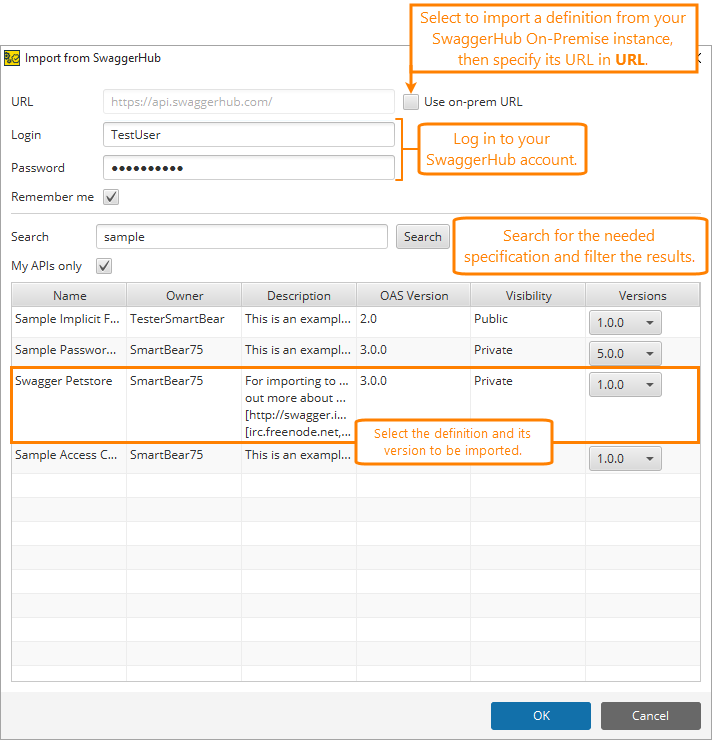Click SmartBear75 owner in Sample Access row
Image resolution: width=712 pixels, height=740 pixels.
167,455
